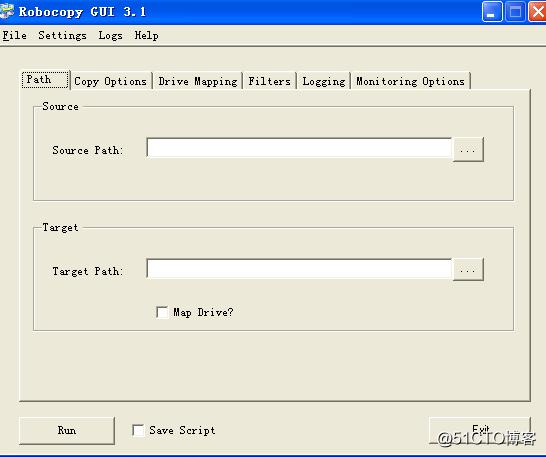Image resolution: width=546 pixels, height=457 pixels.
Task: Browse for target path with ellipsis button
Action: pos(468,269)
